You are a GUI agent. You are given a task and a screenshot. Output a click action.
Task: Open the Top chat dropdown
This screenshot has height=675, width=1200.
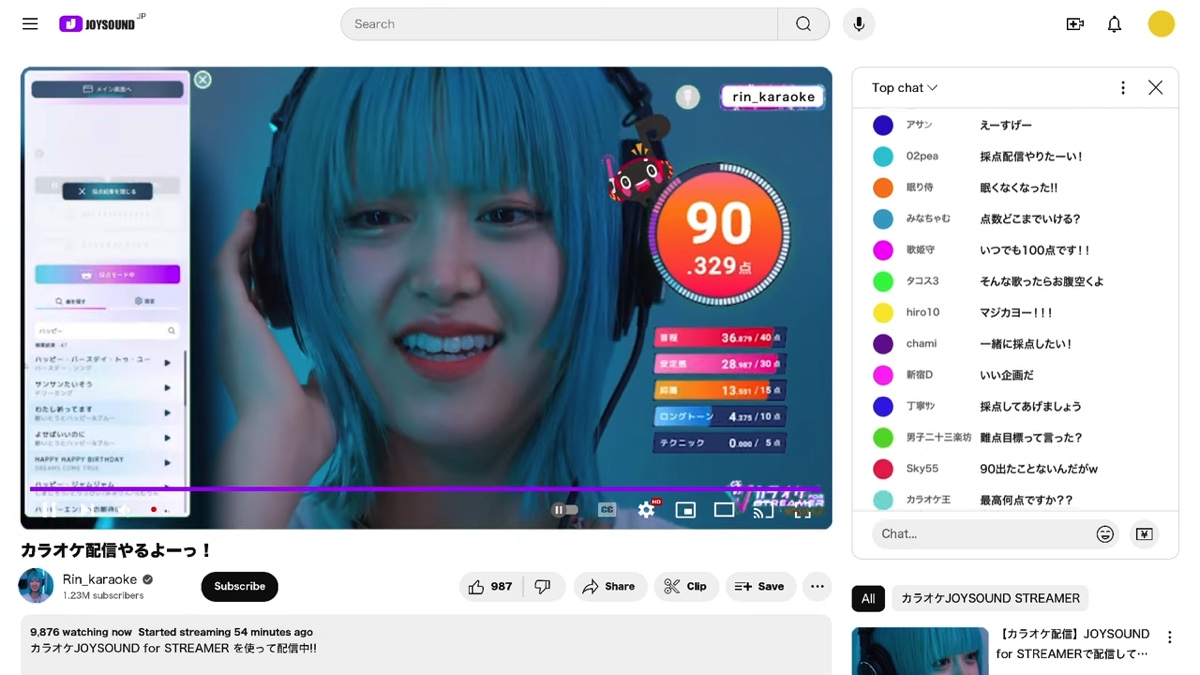click(901, 88)
